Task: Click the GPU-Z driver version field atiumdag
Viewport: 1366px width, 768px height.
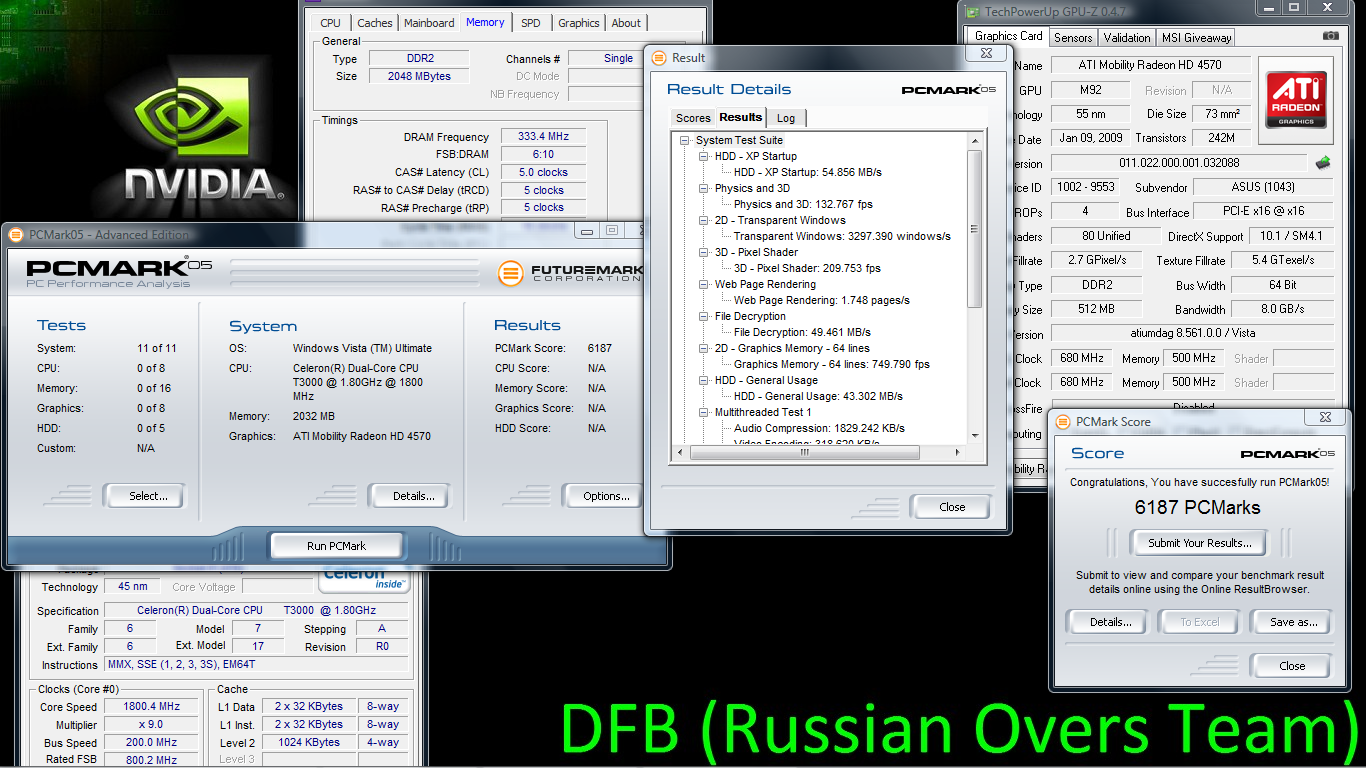Action: coord(1192,333)
